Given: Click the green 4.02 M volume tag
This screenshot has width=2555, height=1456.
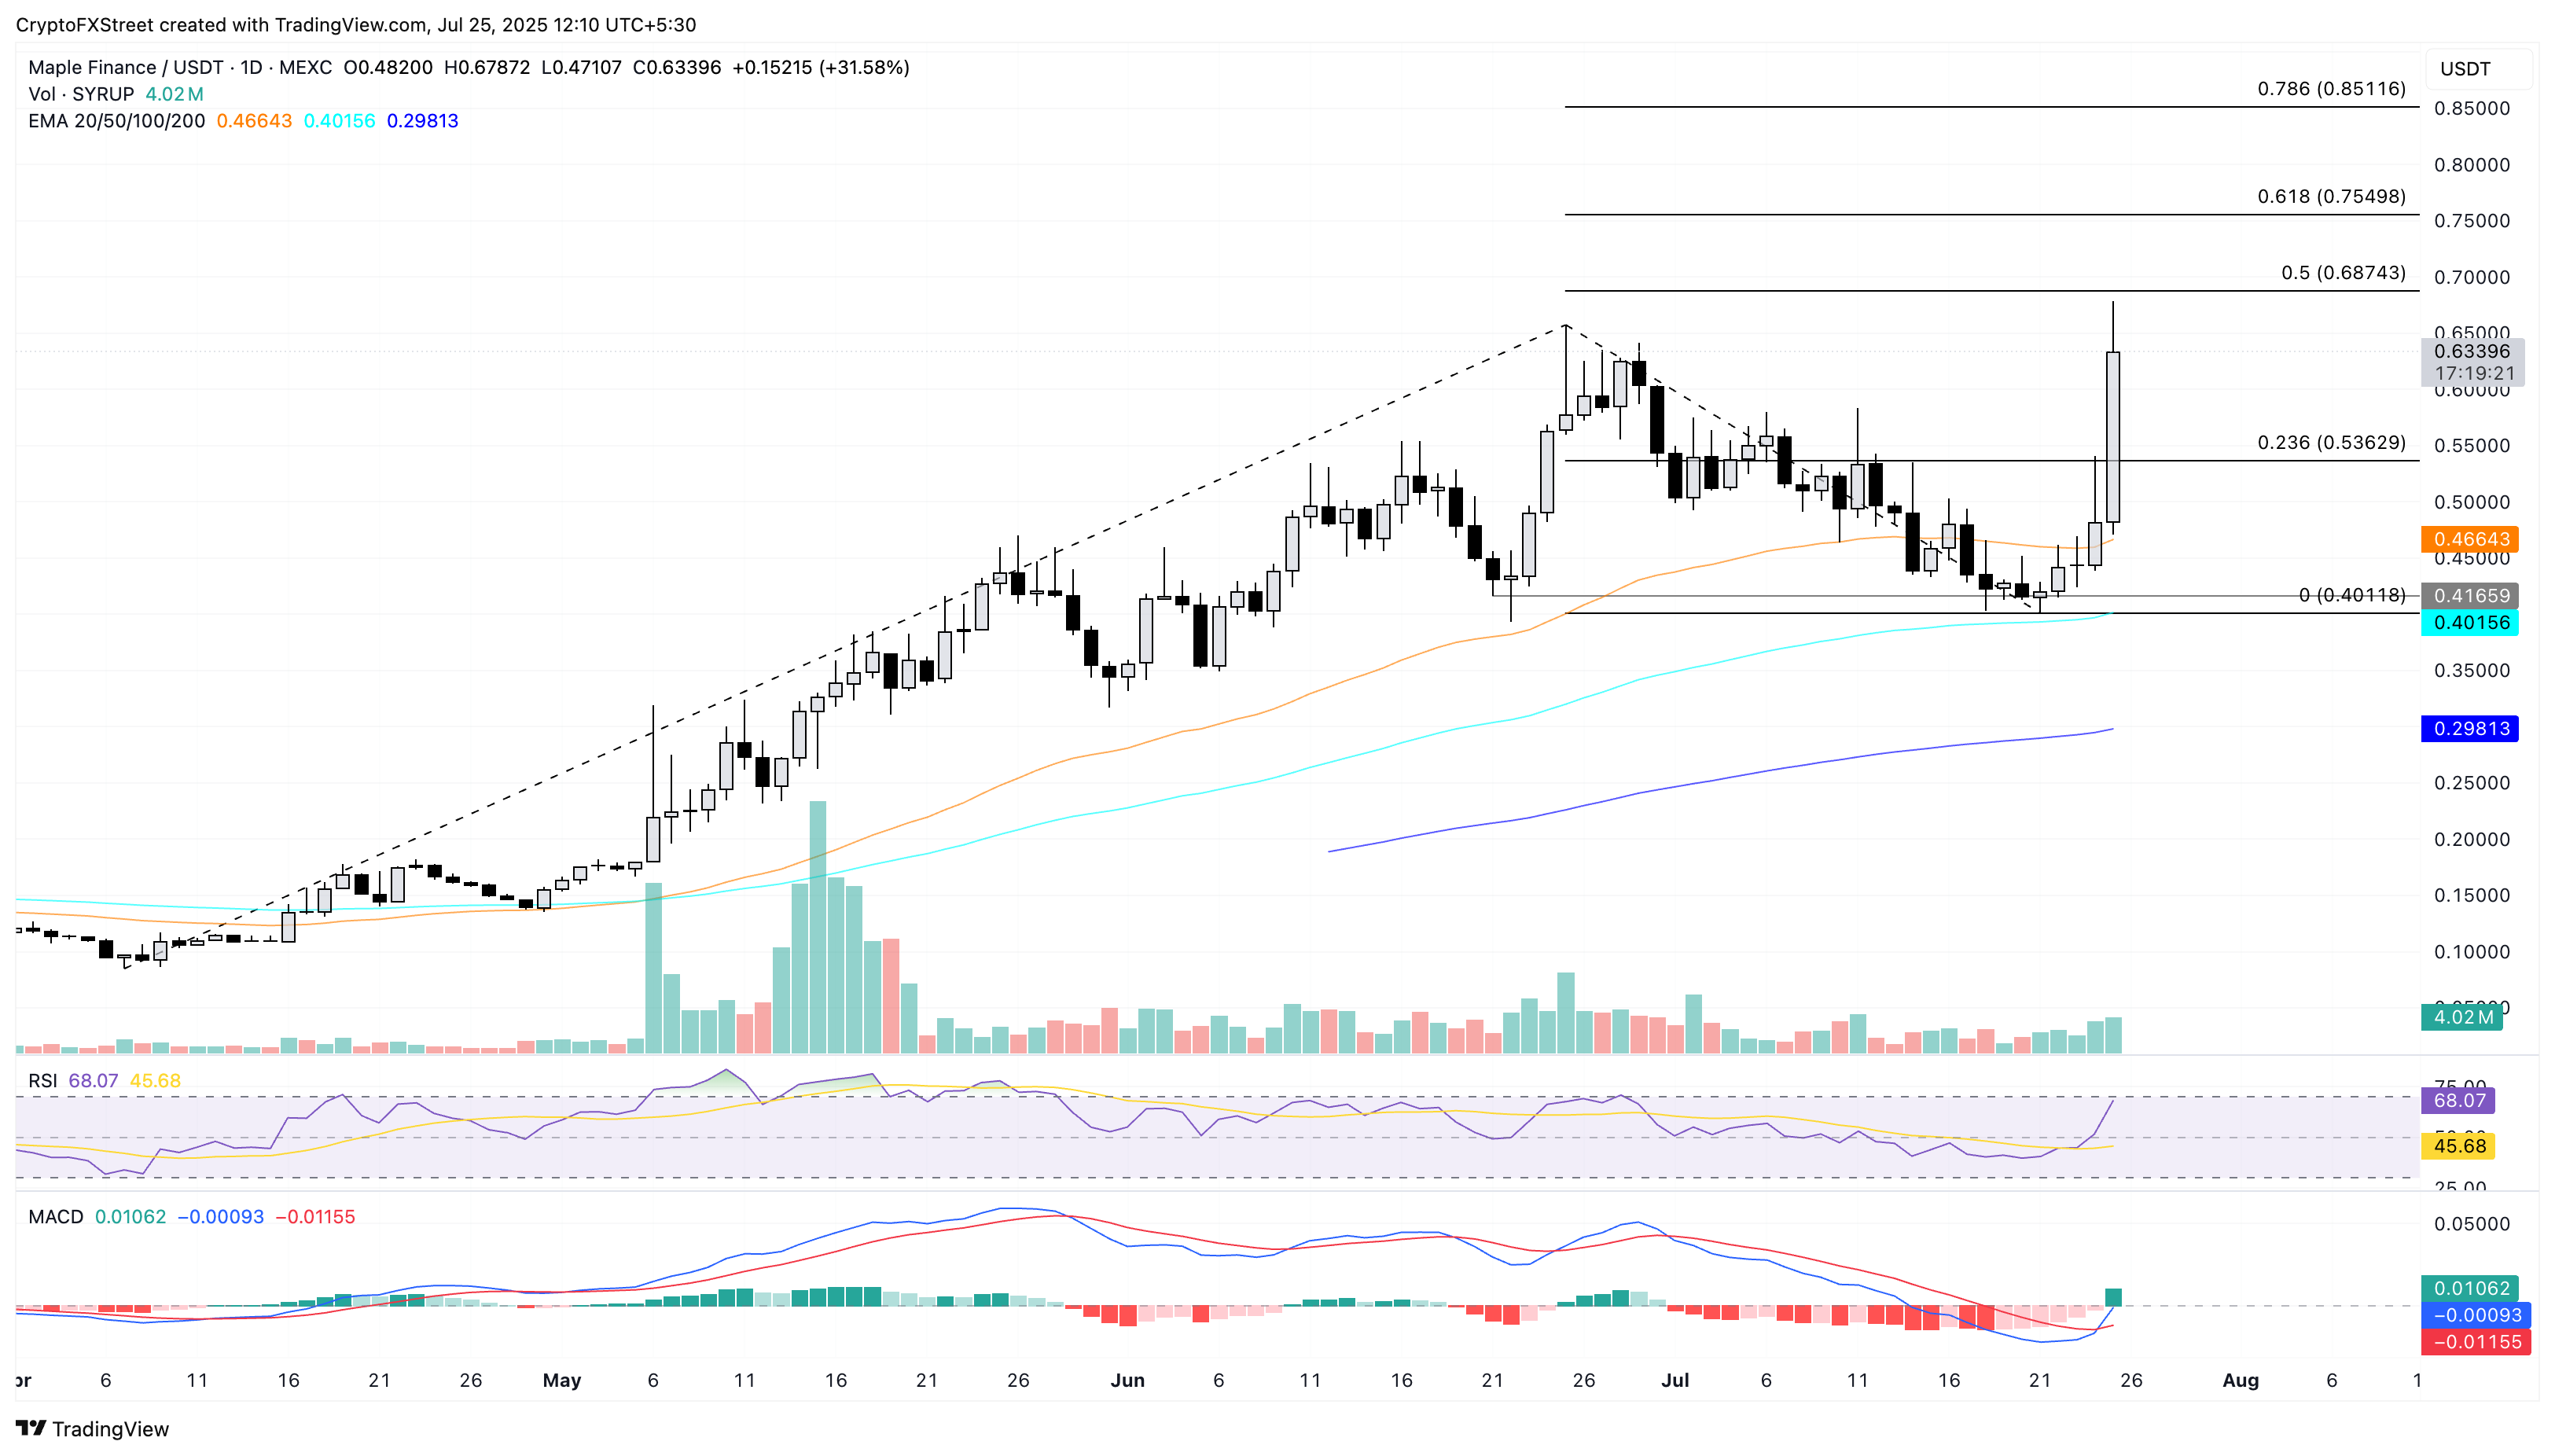Looking at the screenshot, I should [x=2461, y=1018].
